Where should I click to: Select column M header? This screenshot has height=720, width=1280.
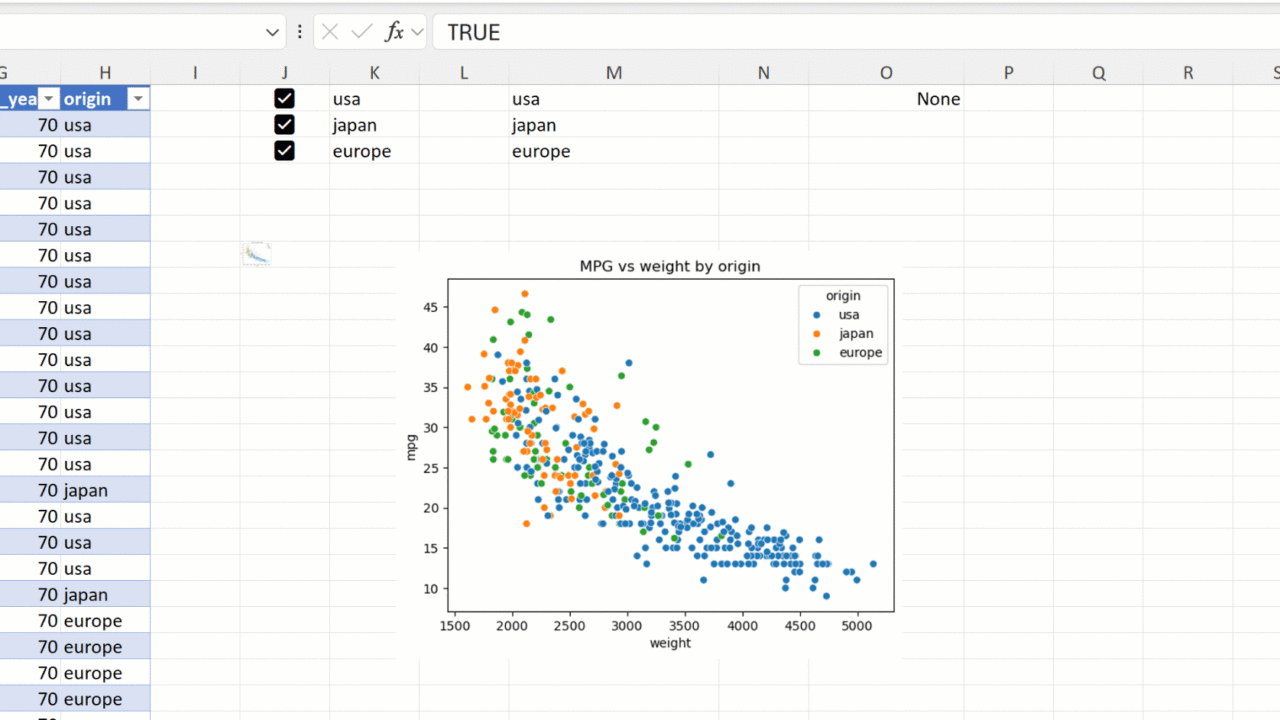613,72
